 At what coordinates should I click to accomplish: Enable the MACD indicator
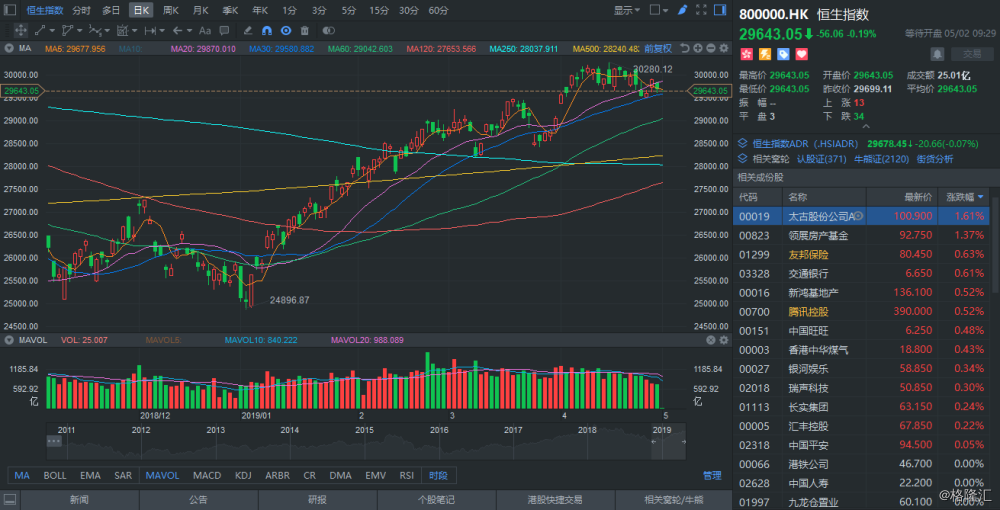[x=207, y=476]
